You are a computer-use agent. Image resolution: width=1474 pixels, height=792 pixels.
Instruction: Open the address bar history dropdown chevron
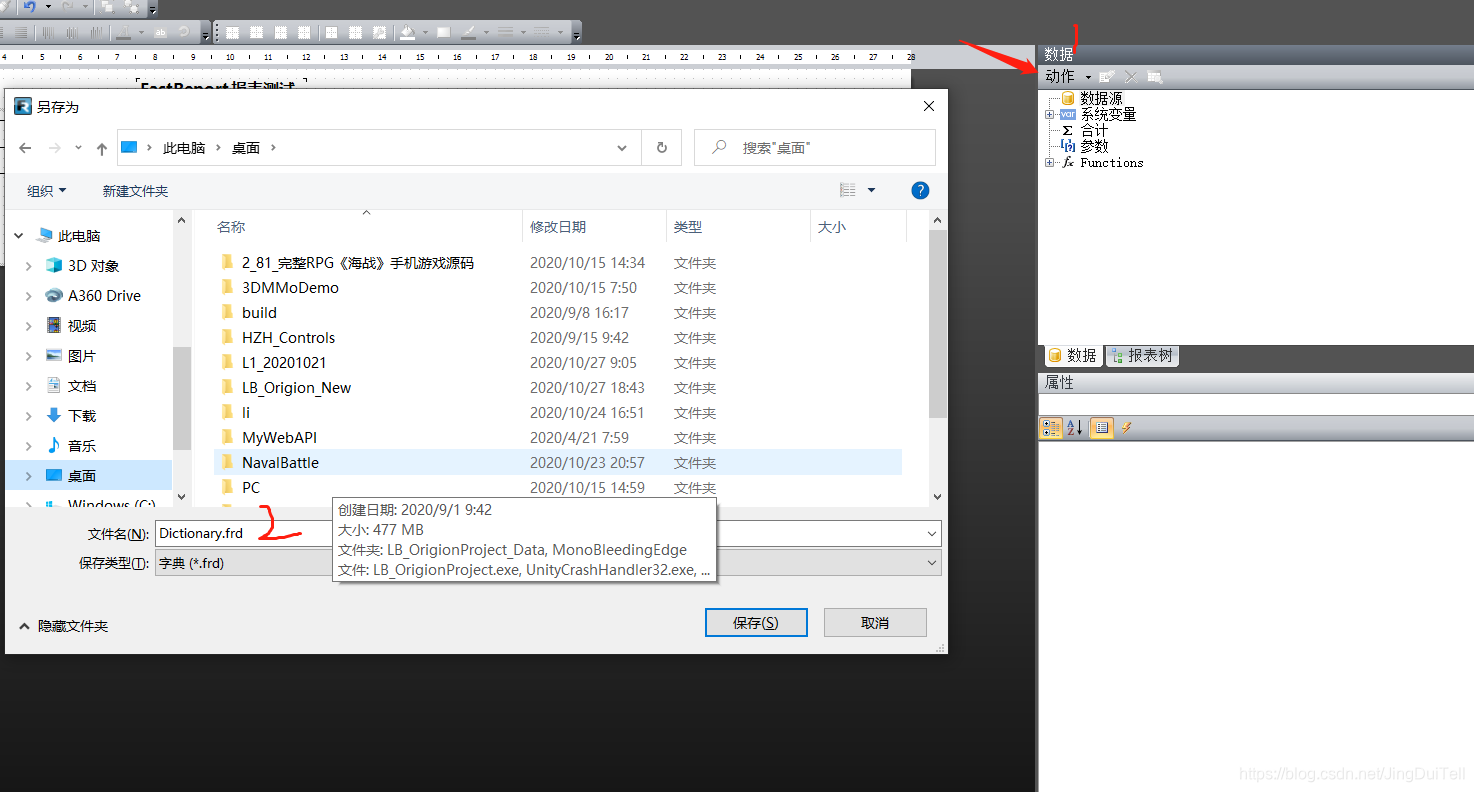tap(622, 148)
